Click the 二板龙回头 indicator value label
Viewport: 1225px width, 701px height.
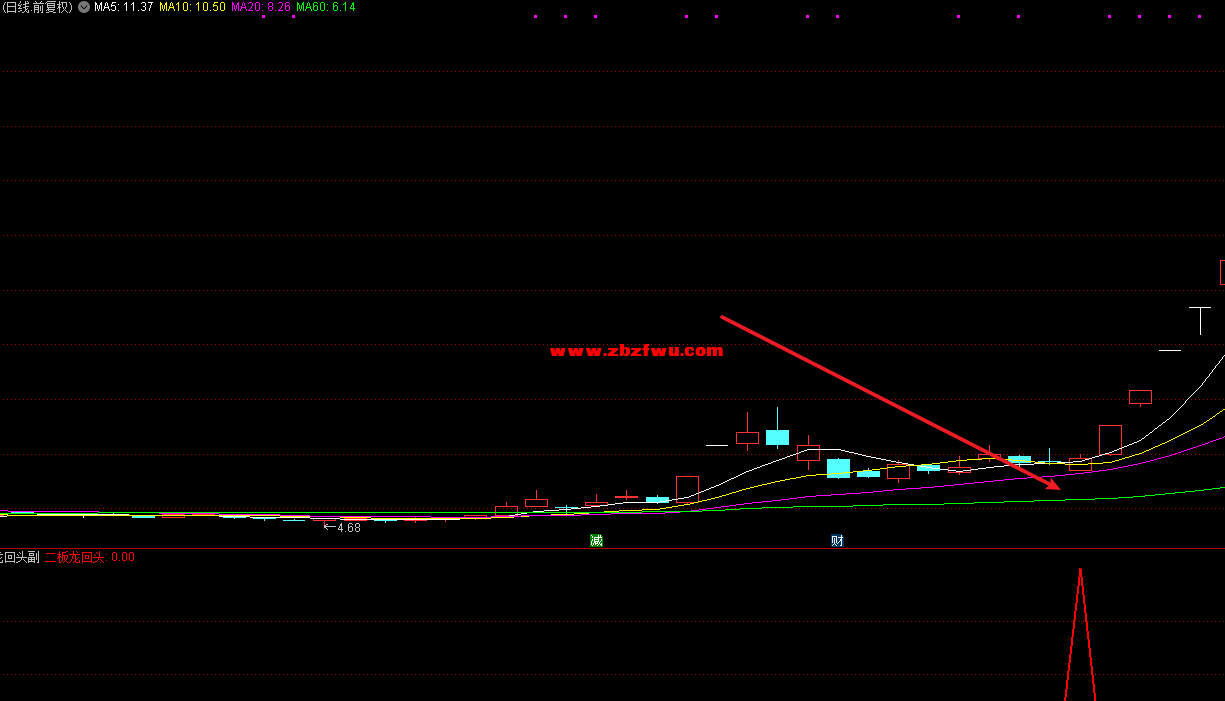[89, 557]
